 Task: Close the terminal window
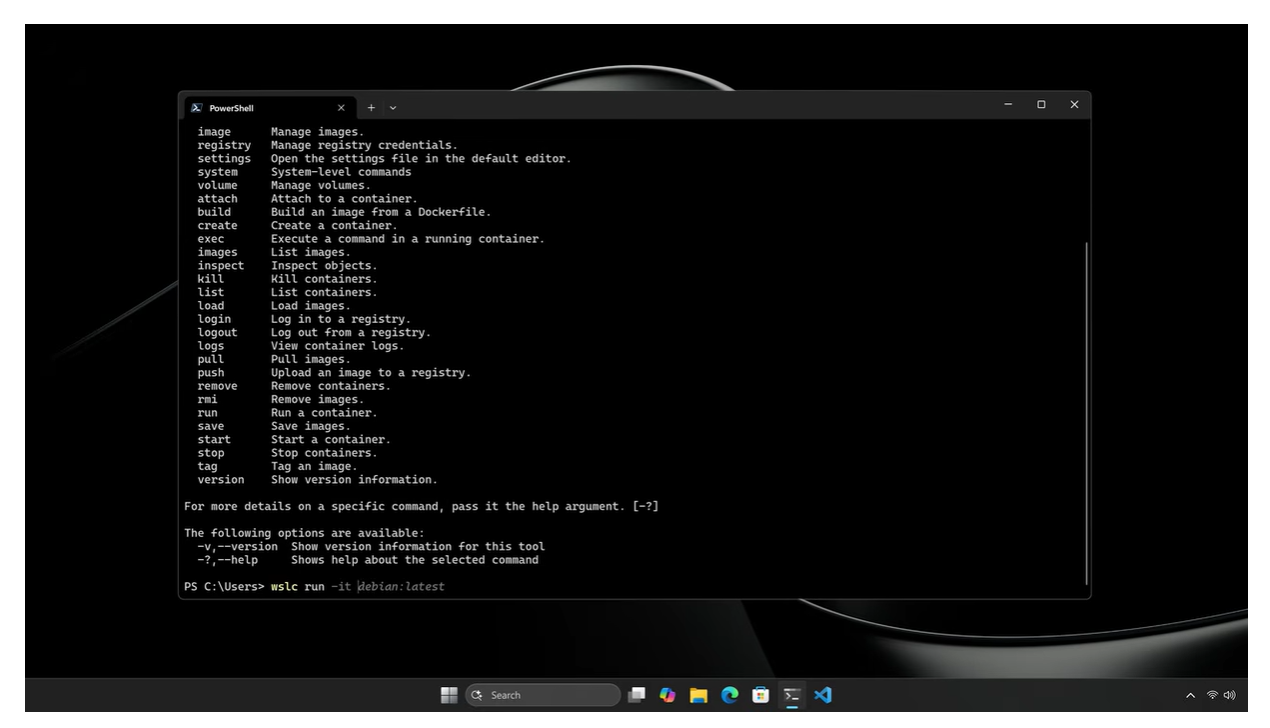(x=1074, y=105)
